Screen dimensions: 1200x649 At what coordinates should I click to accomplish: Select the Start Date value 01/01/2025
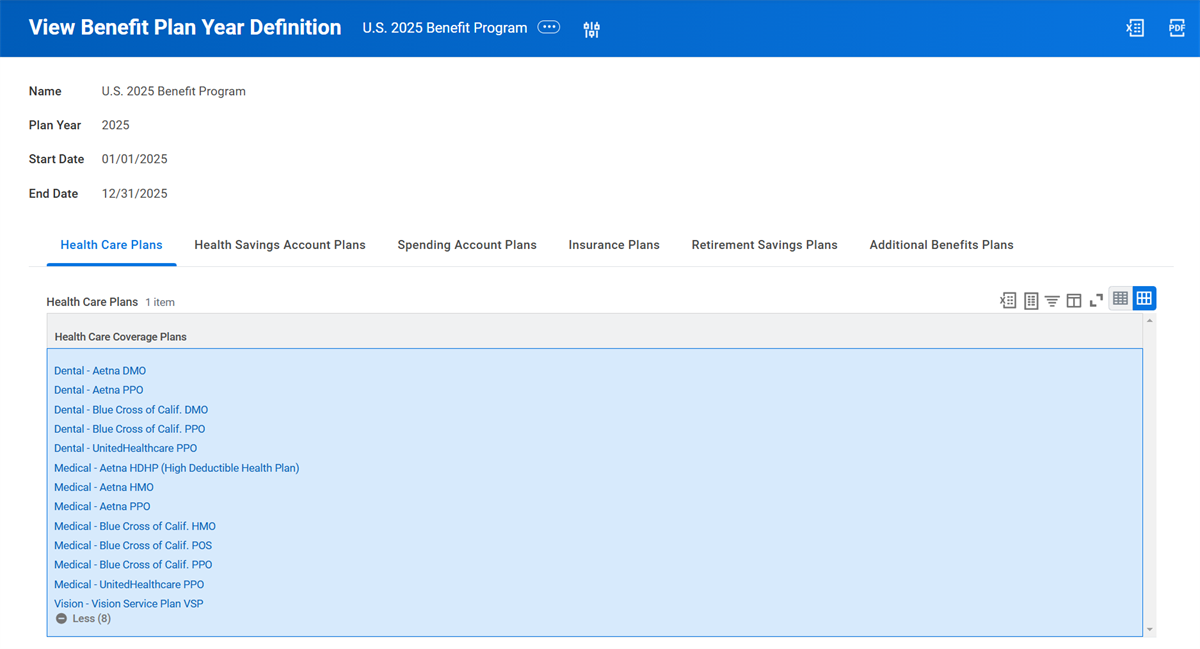135,159
